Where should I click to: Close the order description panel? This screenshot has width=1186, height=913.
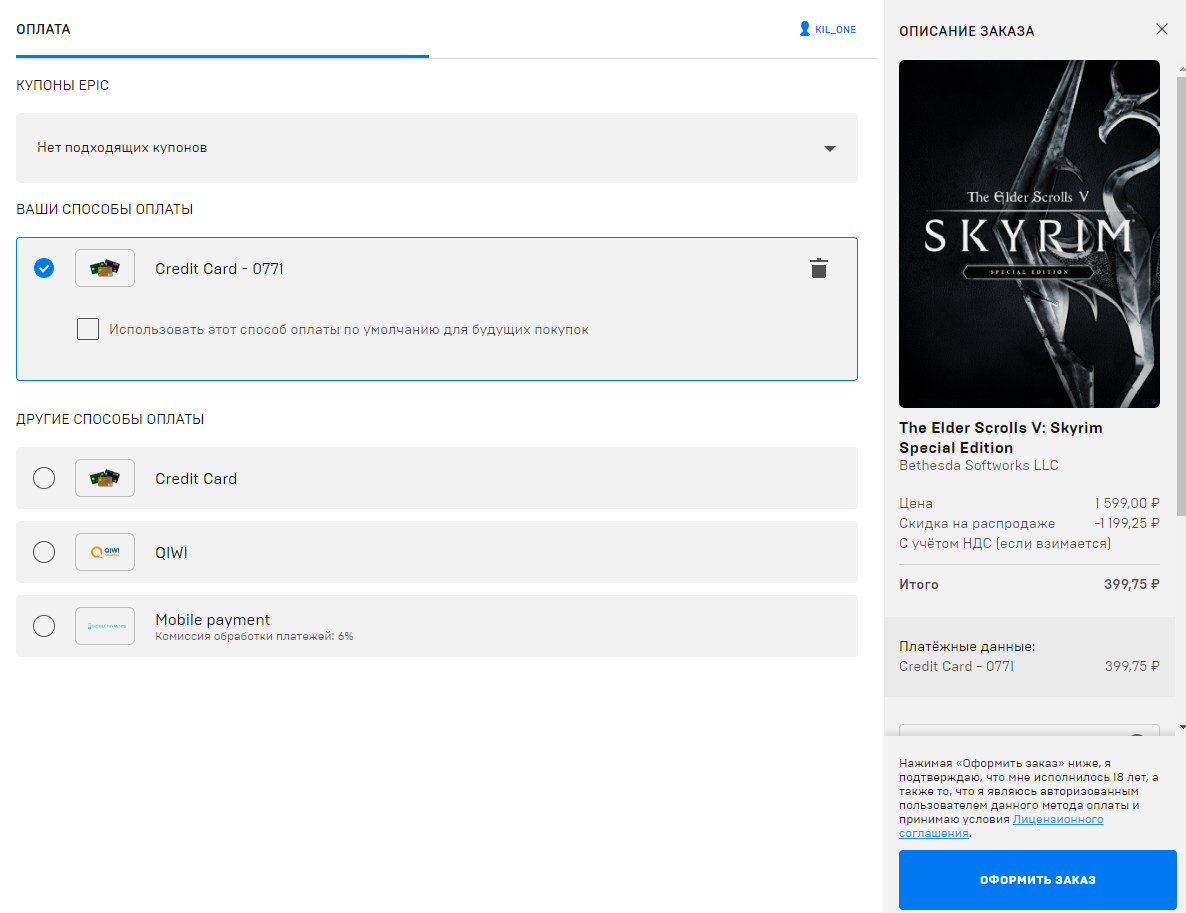pyautogui.click(x=1162, y=29)
